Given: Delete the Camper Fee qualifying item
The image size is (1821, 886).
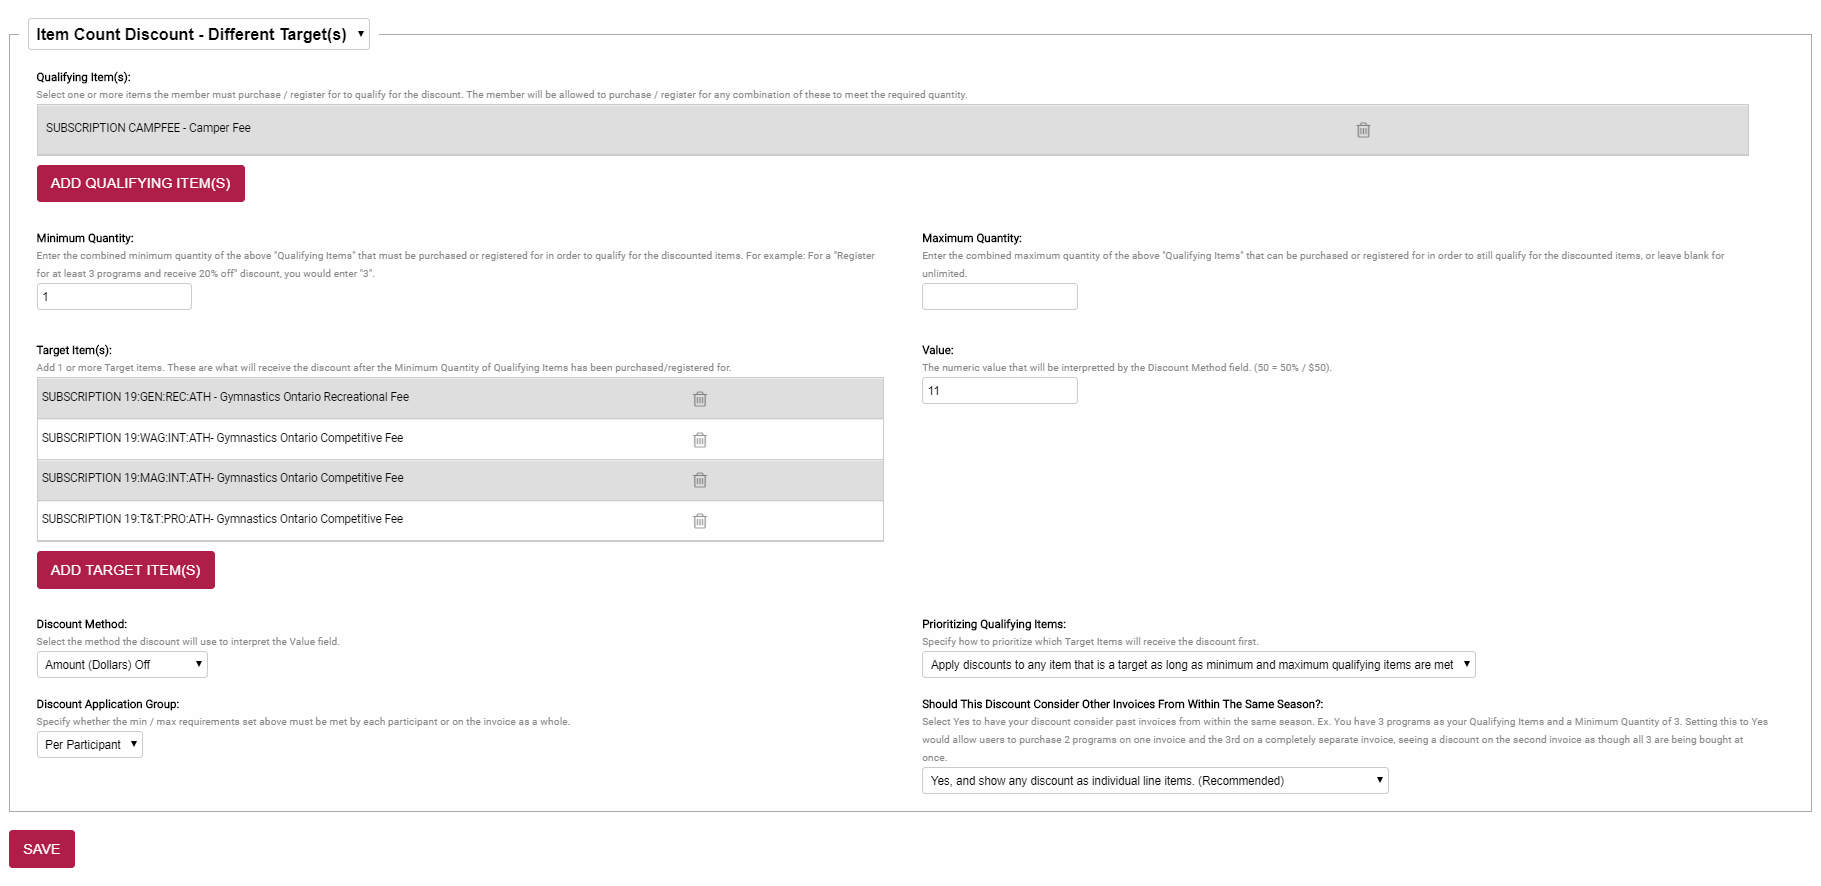Looking at the screenshot, I should [1362, 130].
